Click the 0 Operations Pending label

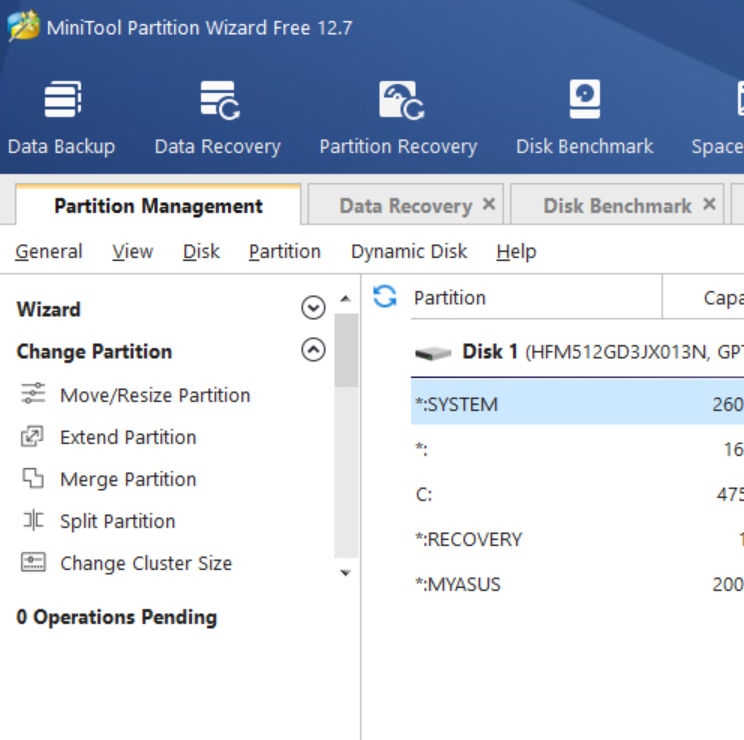(x=117, y=617)
